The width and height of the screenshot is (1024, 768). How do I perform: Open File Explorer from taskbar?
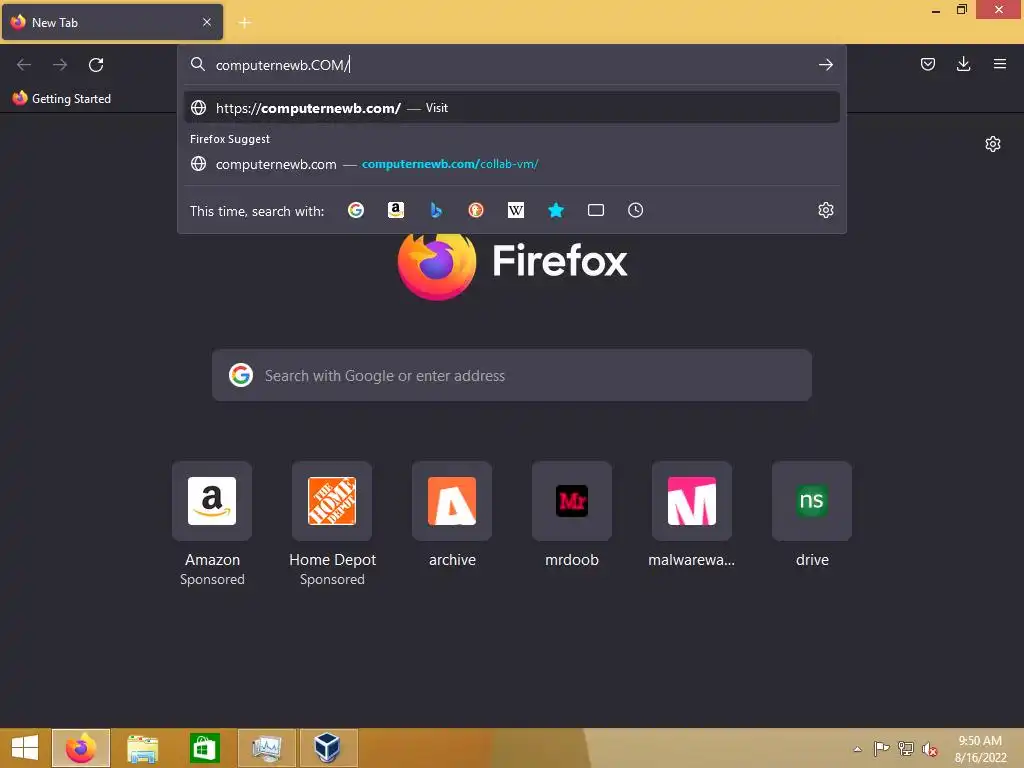coord(142,748)
